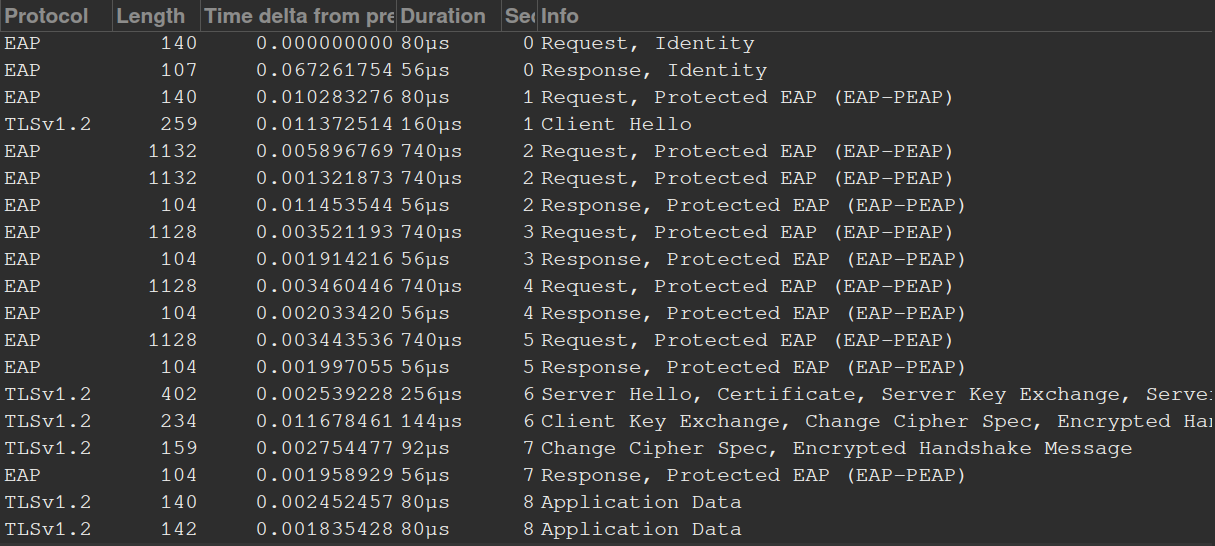The height and width of the screenshot is (546, 1215).
Task: Click the truncated Seq column header
Action: tap(519, 16)
